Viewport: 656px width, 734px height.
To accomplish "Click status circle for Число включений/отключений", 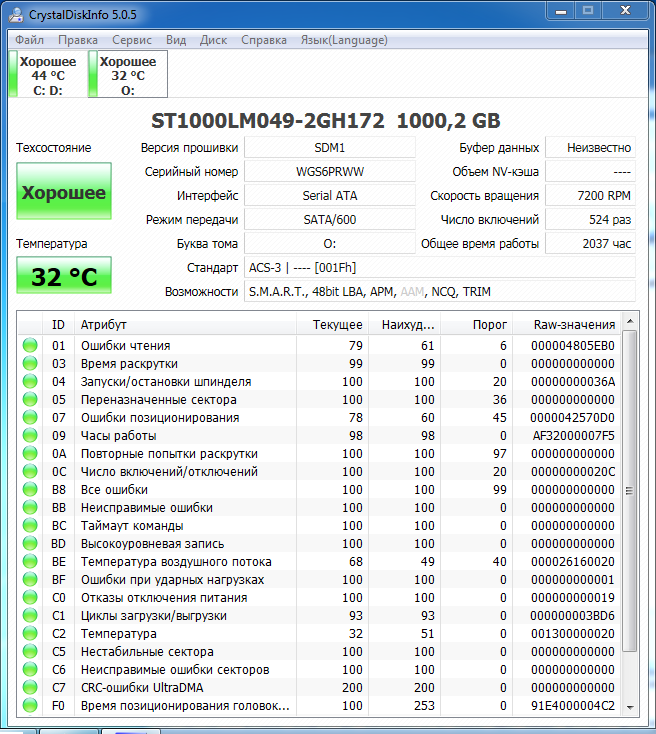I will [x=30, y=471].
